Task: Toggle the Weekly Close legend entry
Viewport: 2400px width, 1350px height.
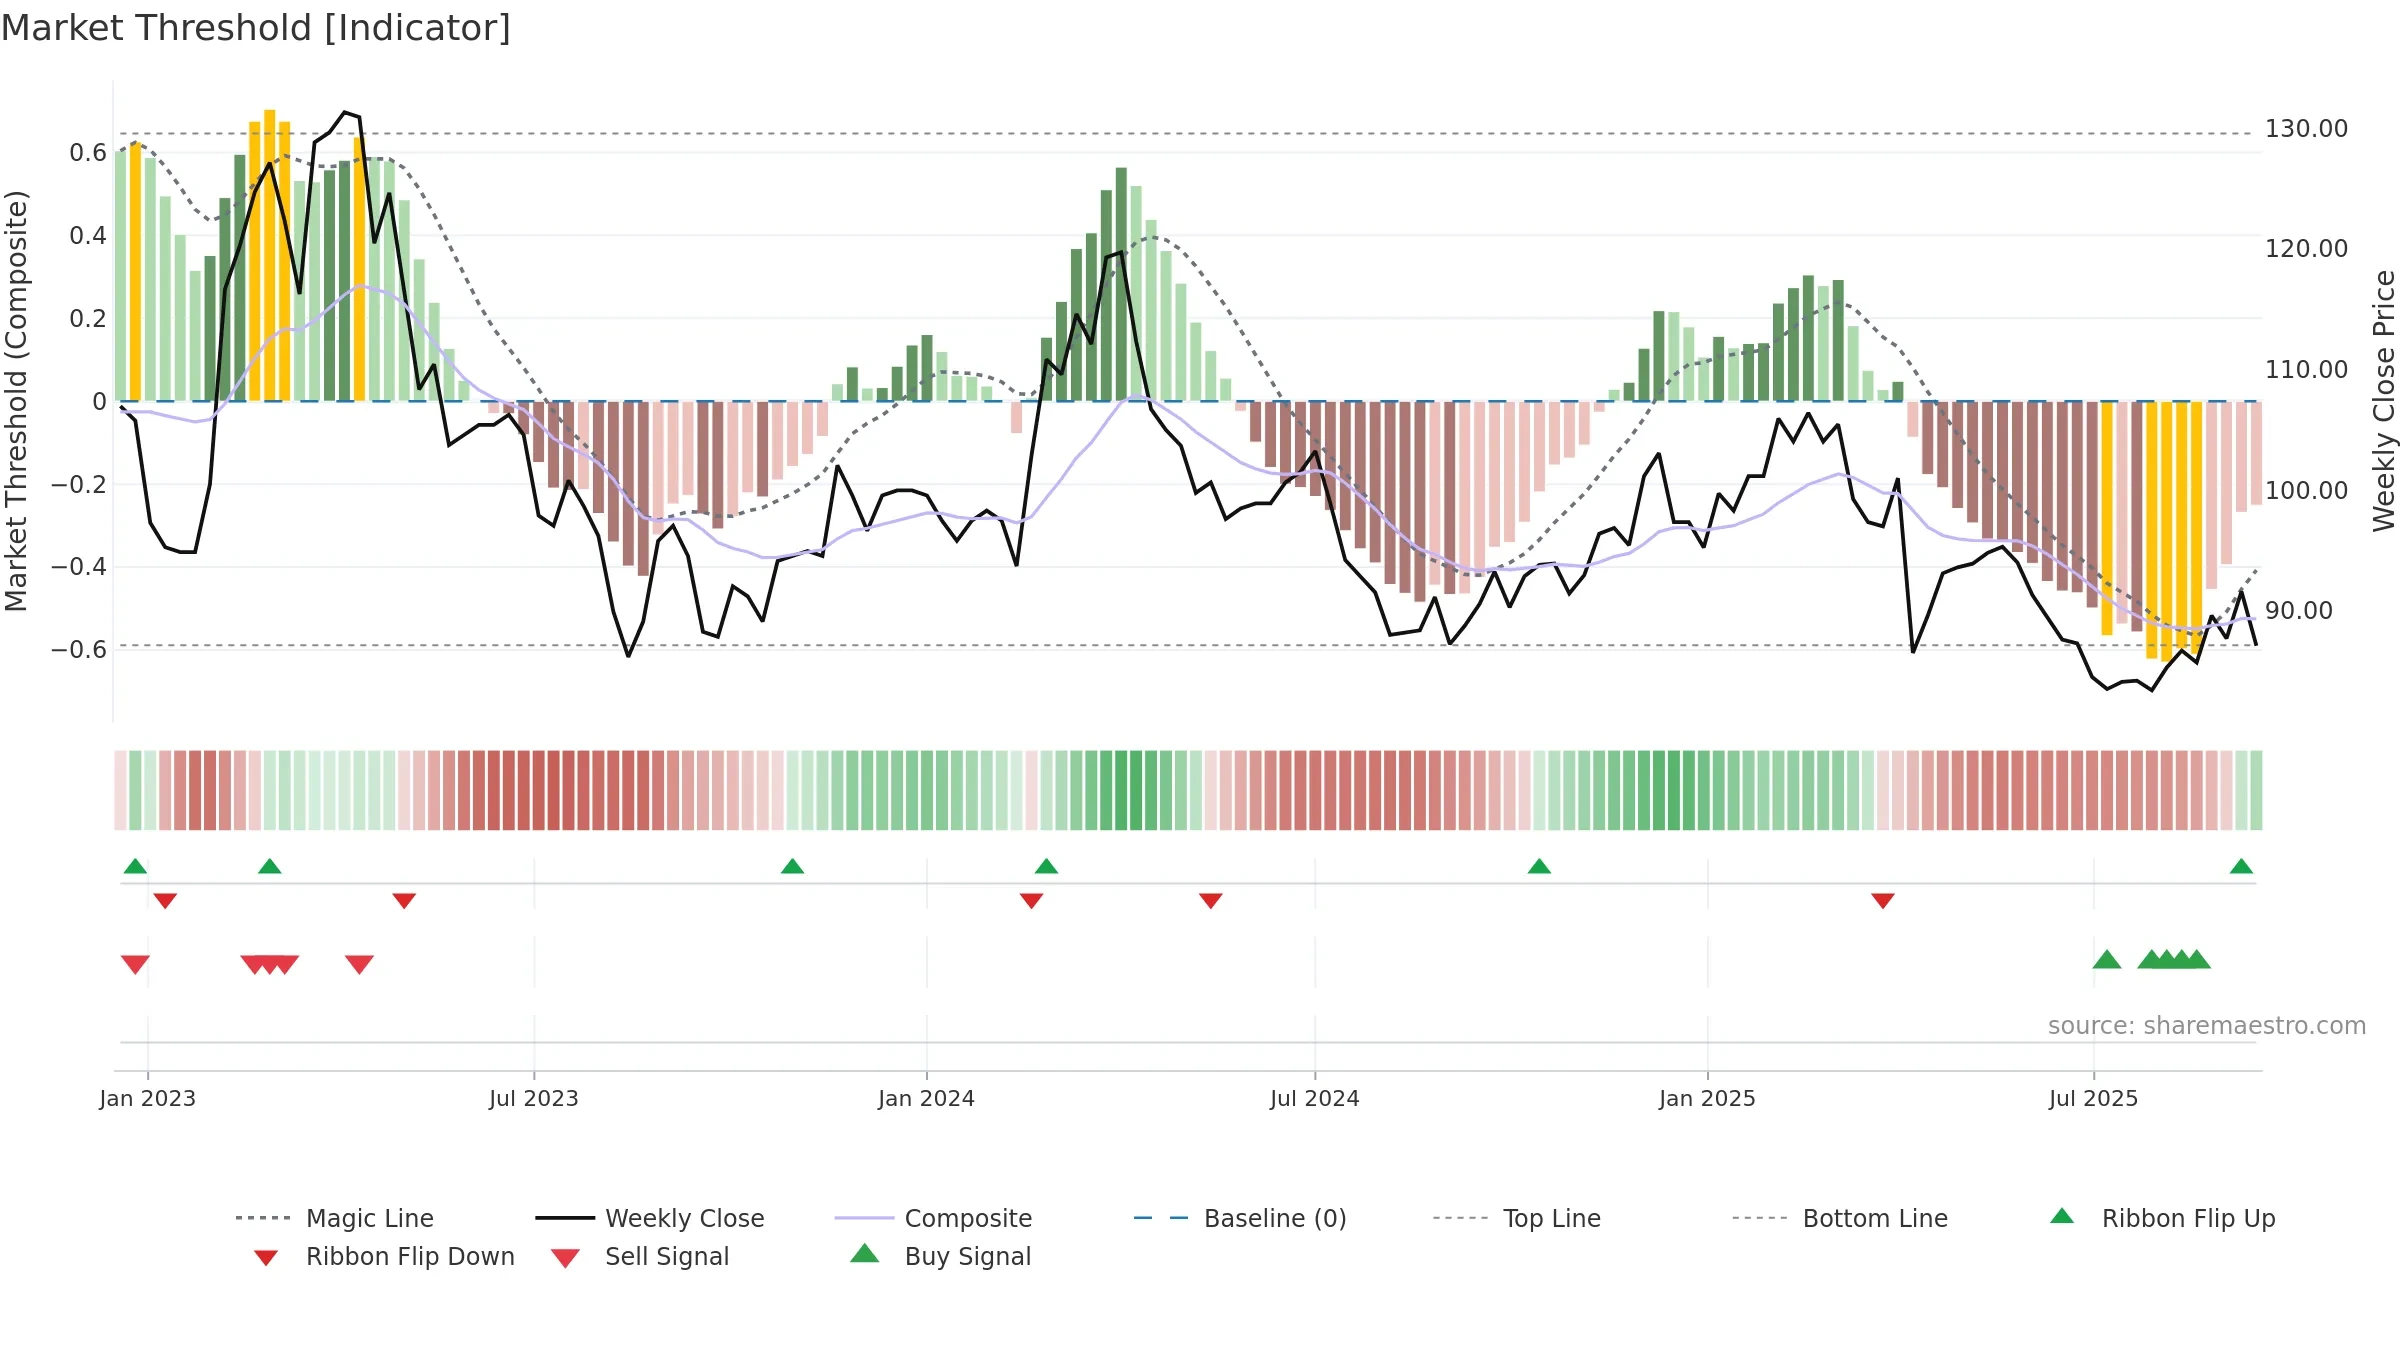Action: coord(649,1218)
